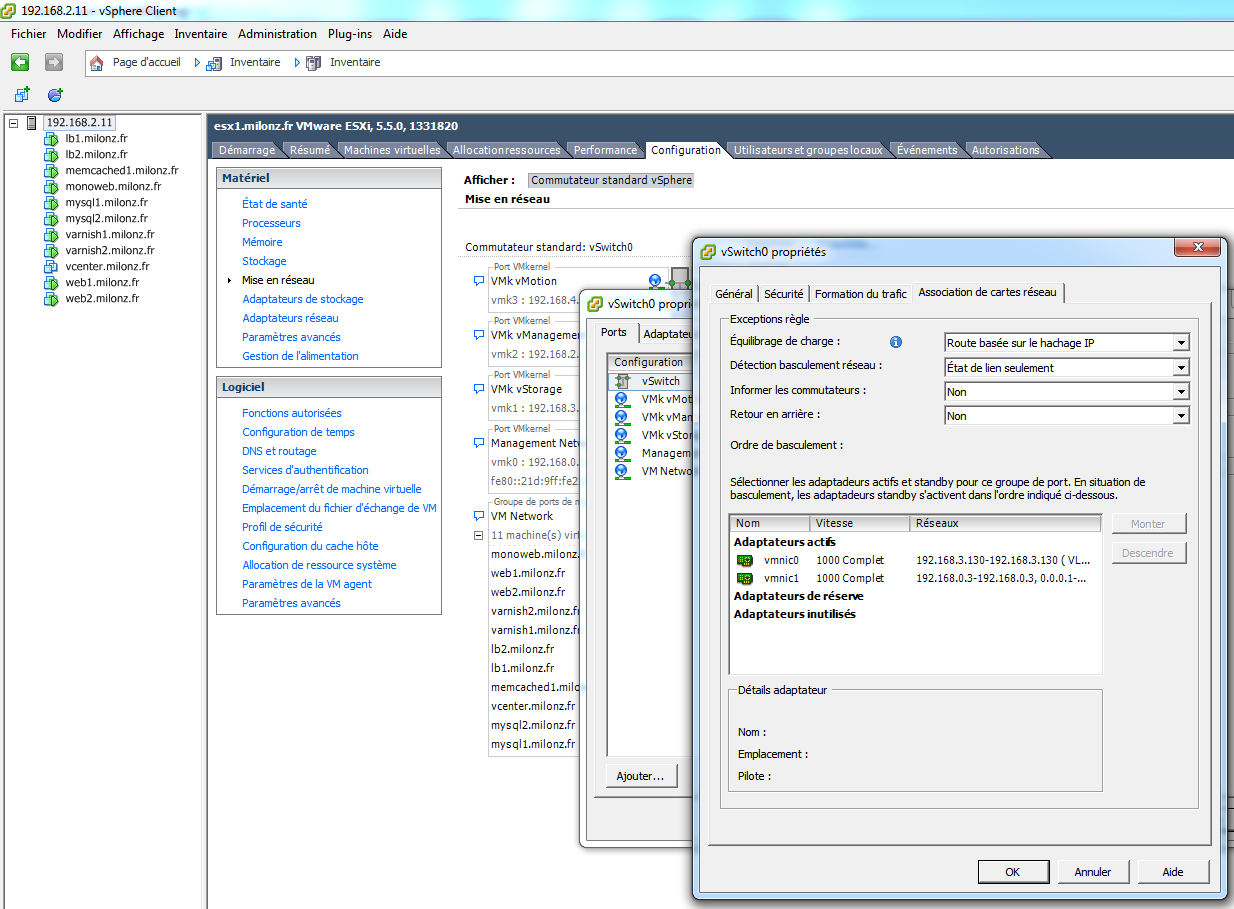Click the vSwitch icon in Ports list
Image resolution: width=1234 pixels, height=909 pixels.
(x=623, y=381)
